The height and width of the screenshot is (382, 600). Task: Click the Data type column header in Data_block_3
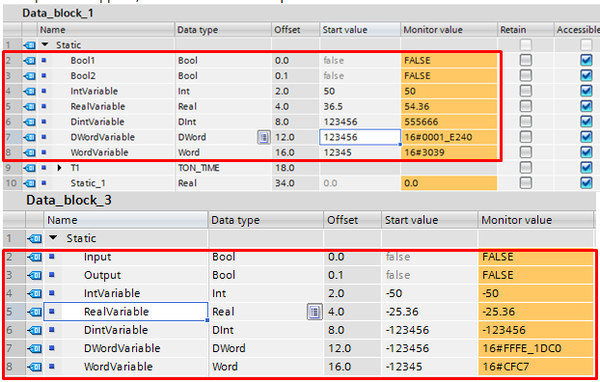266,220
